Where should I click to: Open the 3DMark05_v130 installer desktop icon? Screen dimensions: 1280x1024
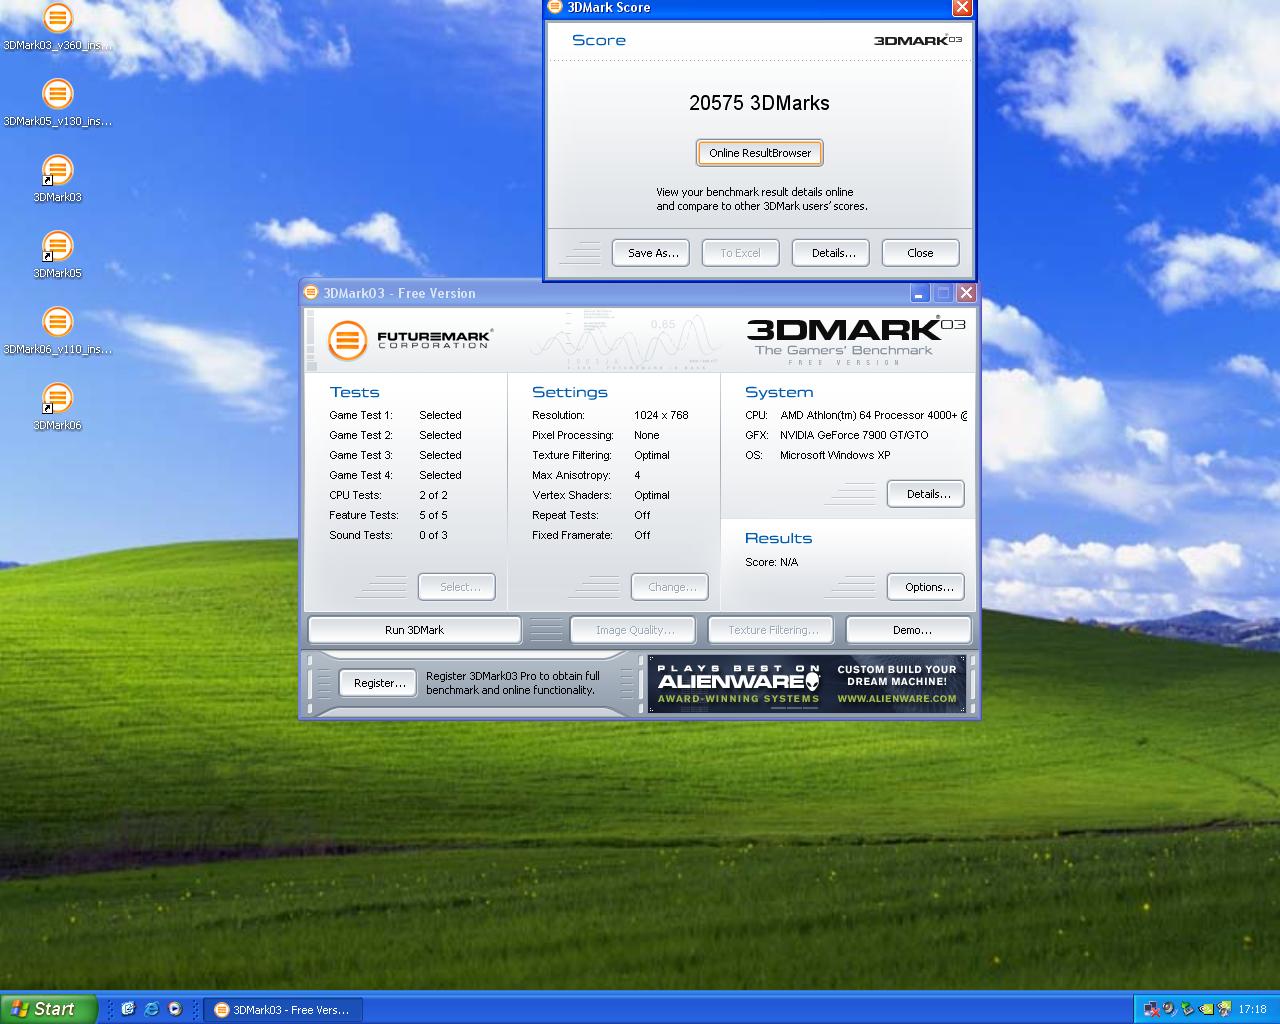[x=58, y=104]
